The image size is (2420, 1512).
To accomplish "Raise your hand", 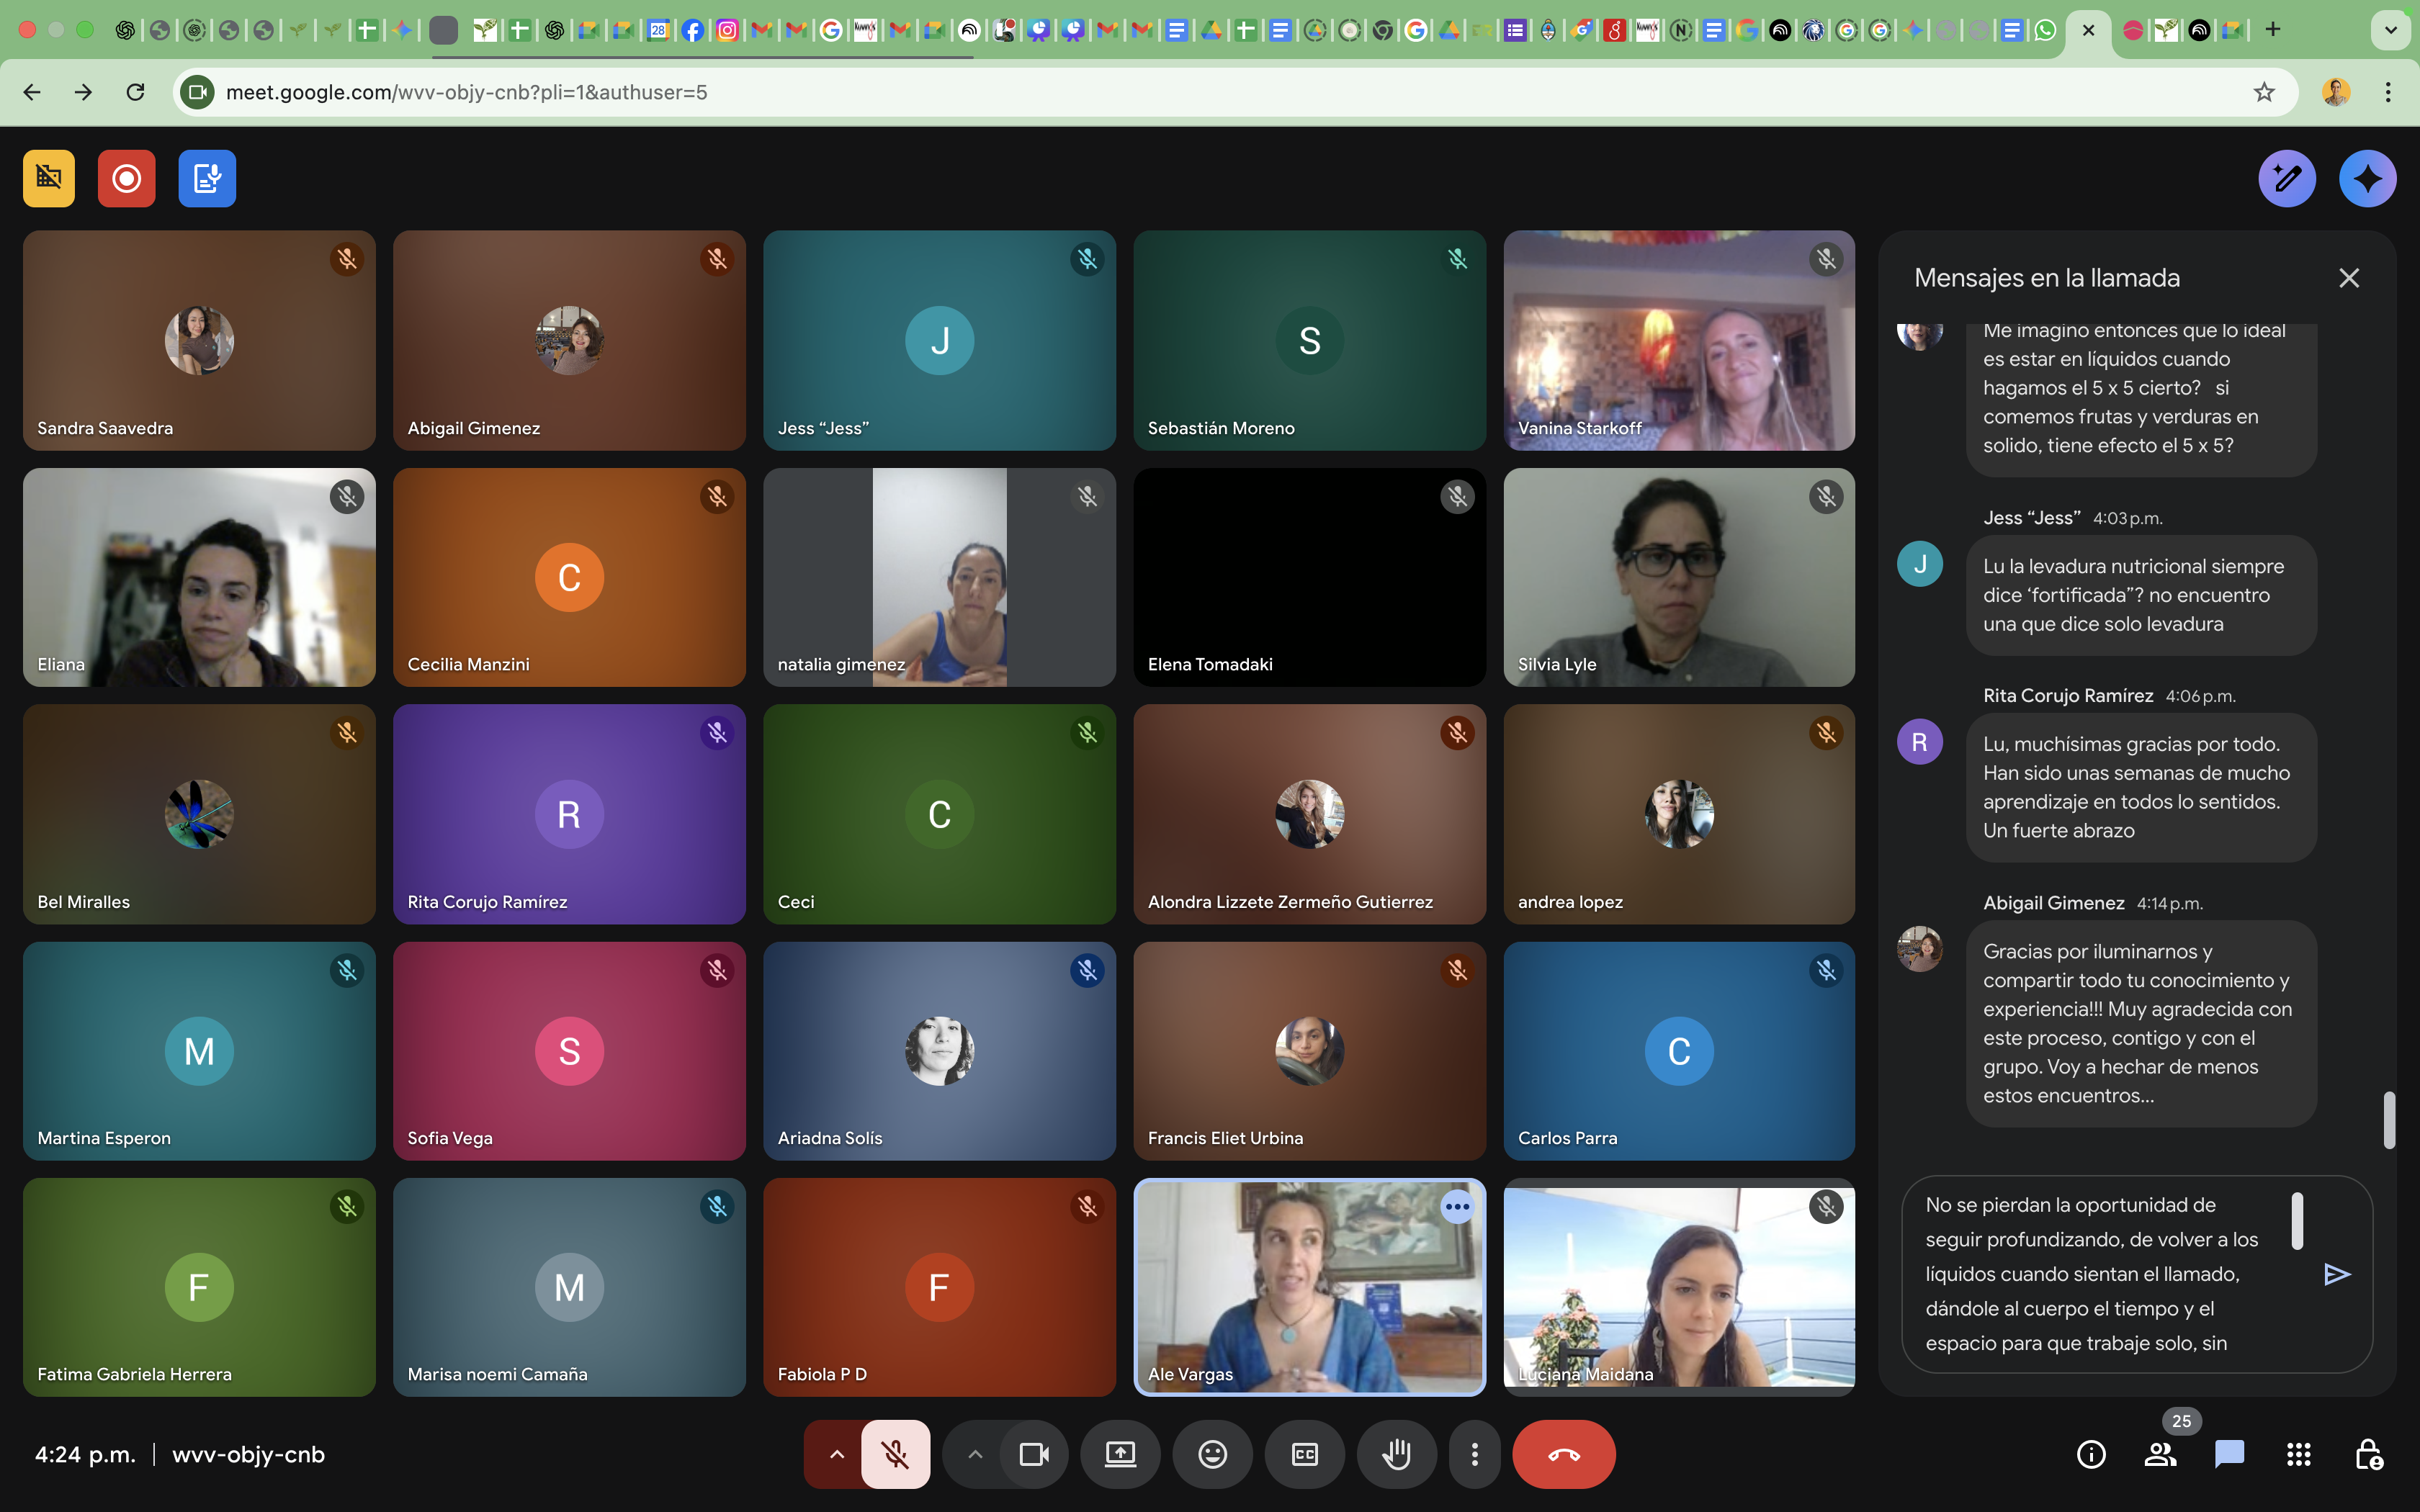I will [1396, 1454].
